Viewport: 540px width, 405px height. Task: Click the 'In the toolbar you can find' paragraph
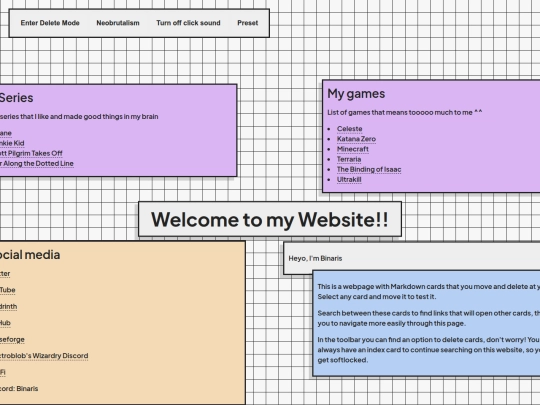(428, 350)
